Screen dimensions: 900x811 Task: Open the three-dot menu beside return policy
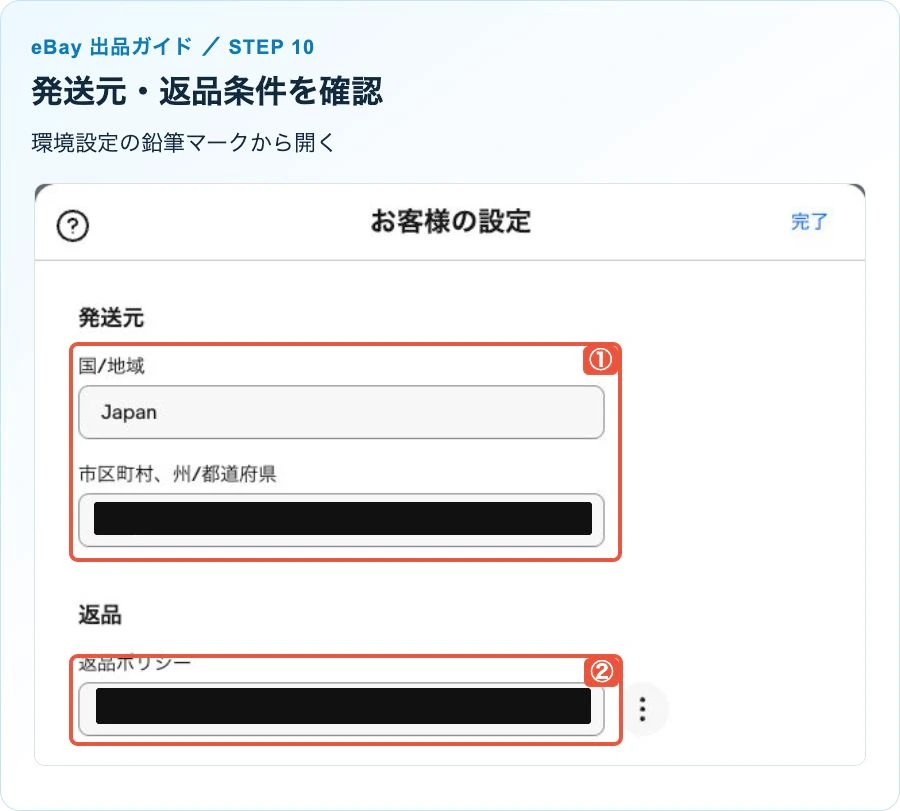pos(643,709)
